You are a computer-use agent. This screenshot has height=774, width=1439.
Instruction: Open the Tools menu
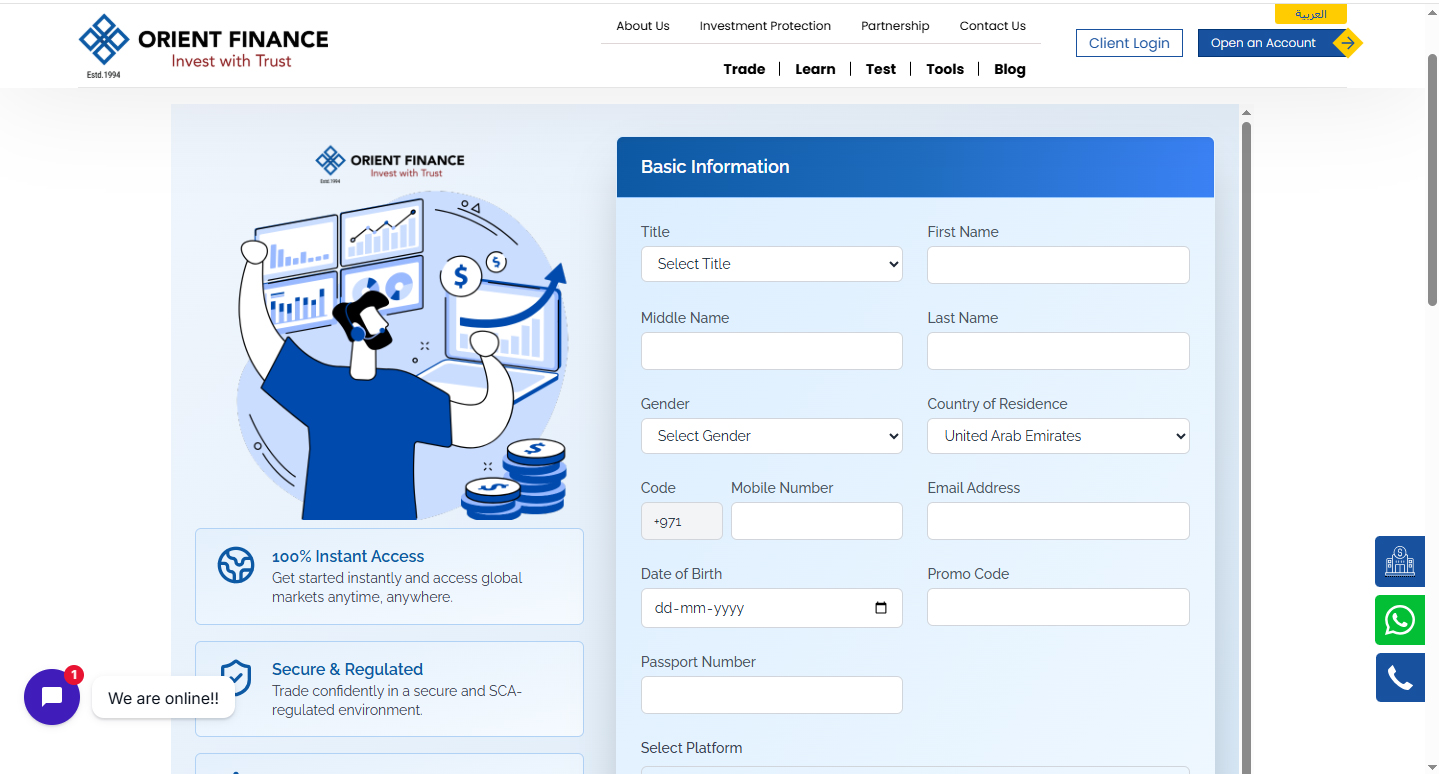click(945, 69)
